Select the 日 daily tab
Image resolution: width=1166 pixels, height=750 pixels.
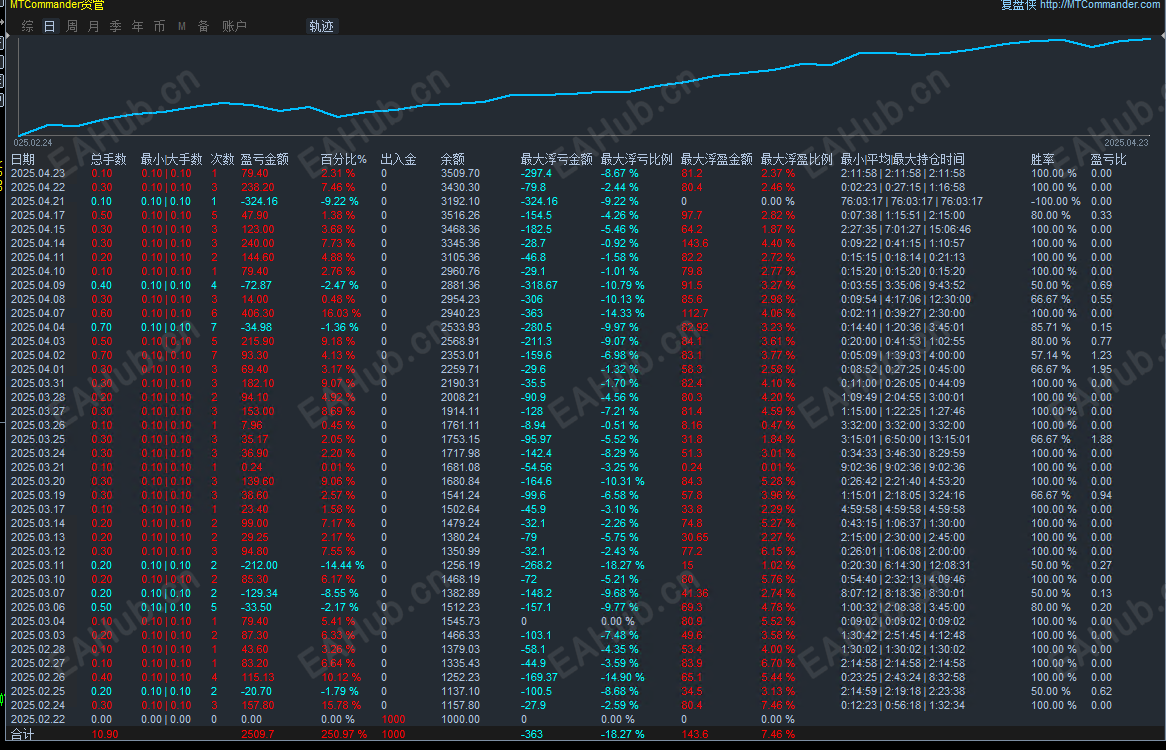click(x=50, y=26)
